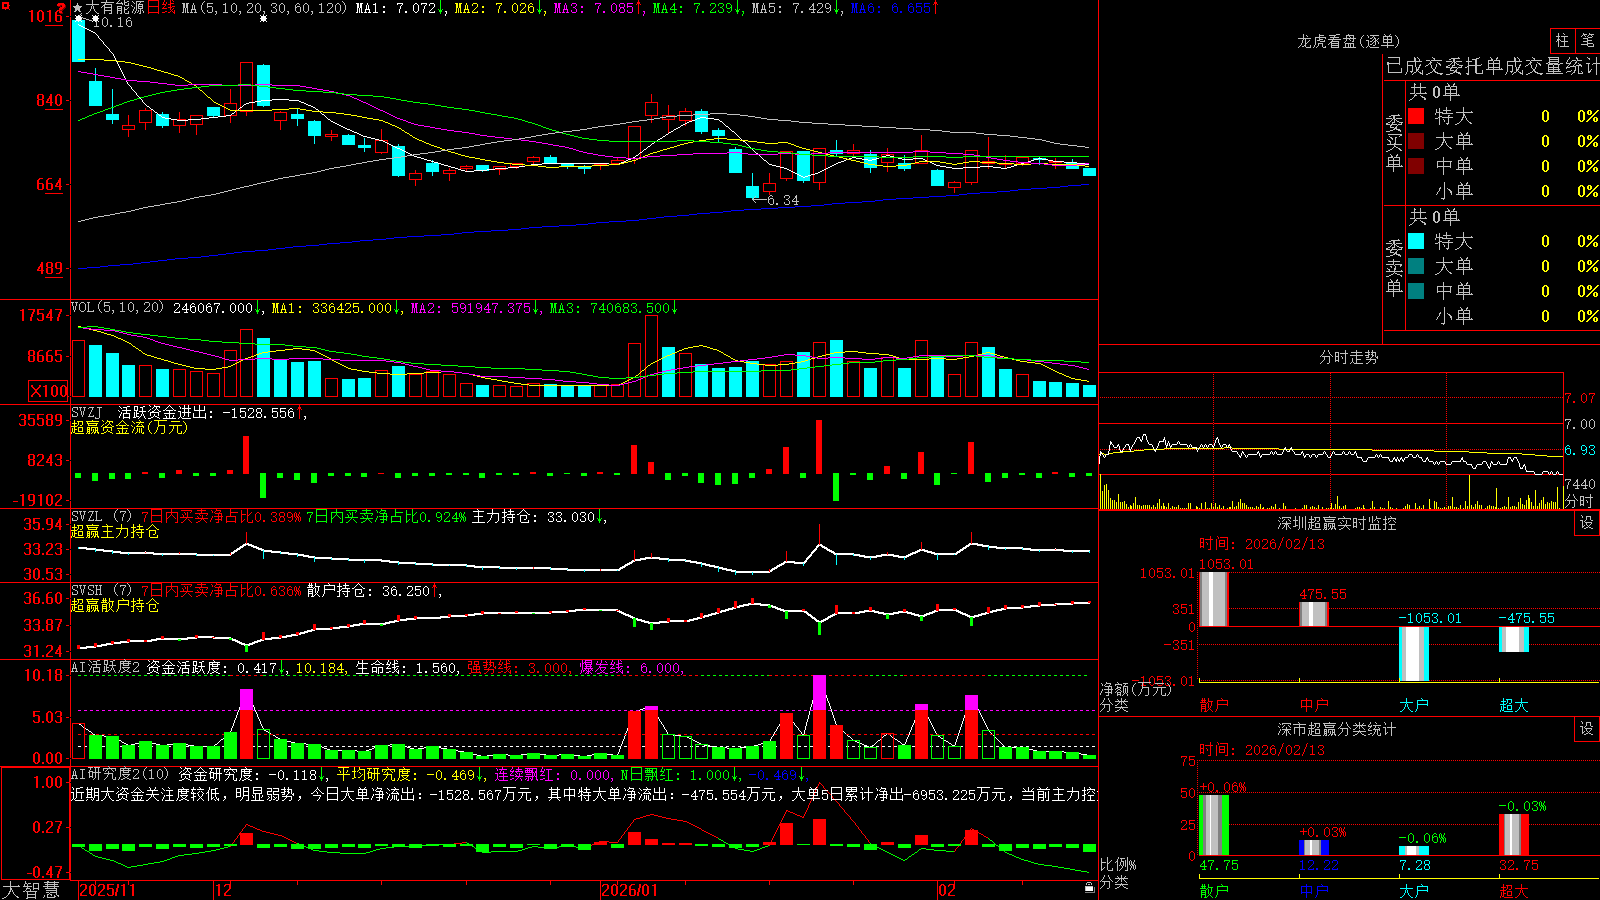Click the 小单 row under 委卖单
The image size is (1600, 900).
click(1503, 316)
